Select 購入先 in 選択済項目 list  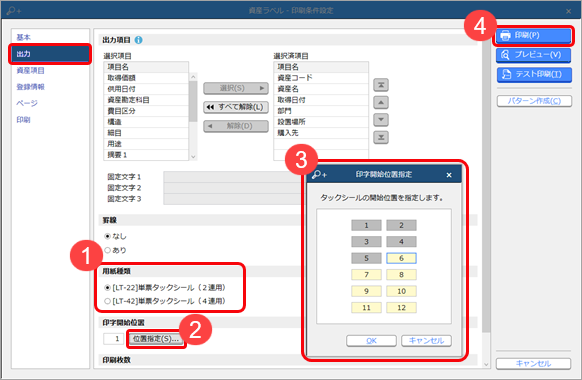point(321,133)
